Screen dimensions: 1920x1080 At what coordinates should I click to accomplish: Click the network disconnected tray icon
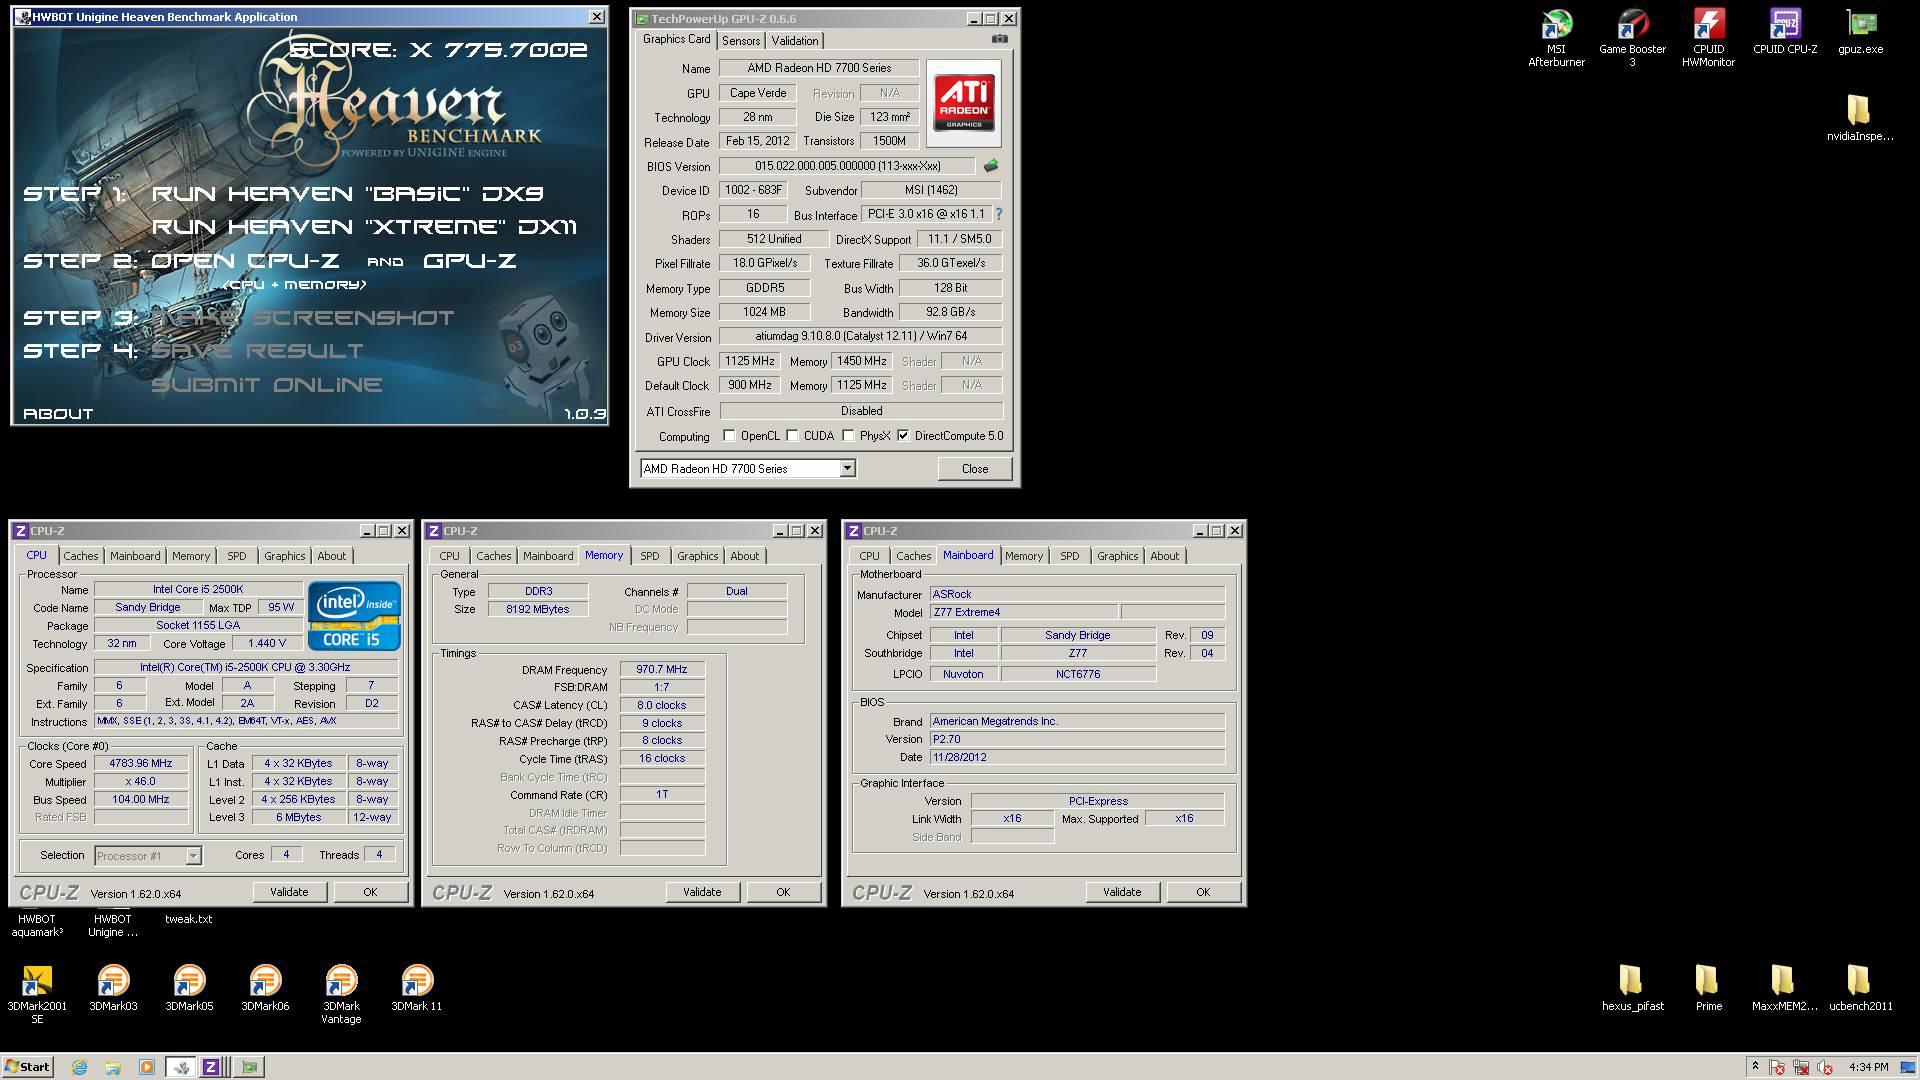pyautogui.click(x=1801, y=1067)
